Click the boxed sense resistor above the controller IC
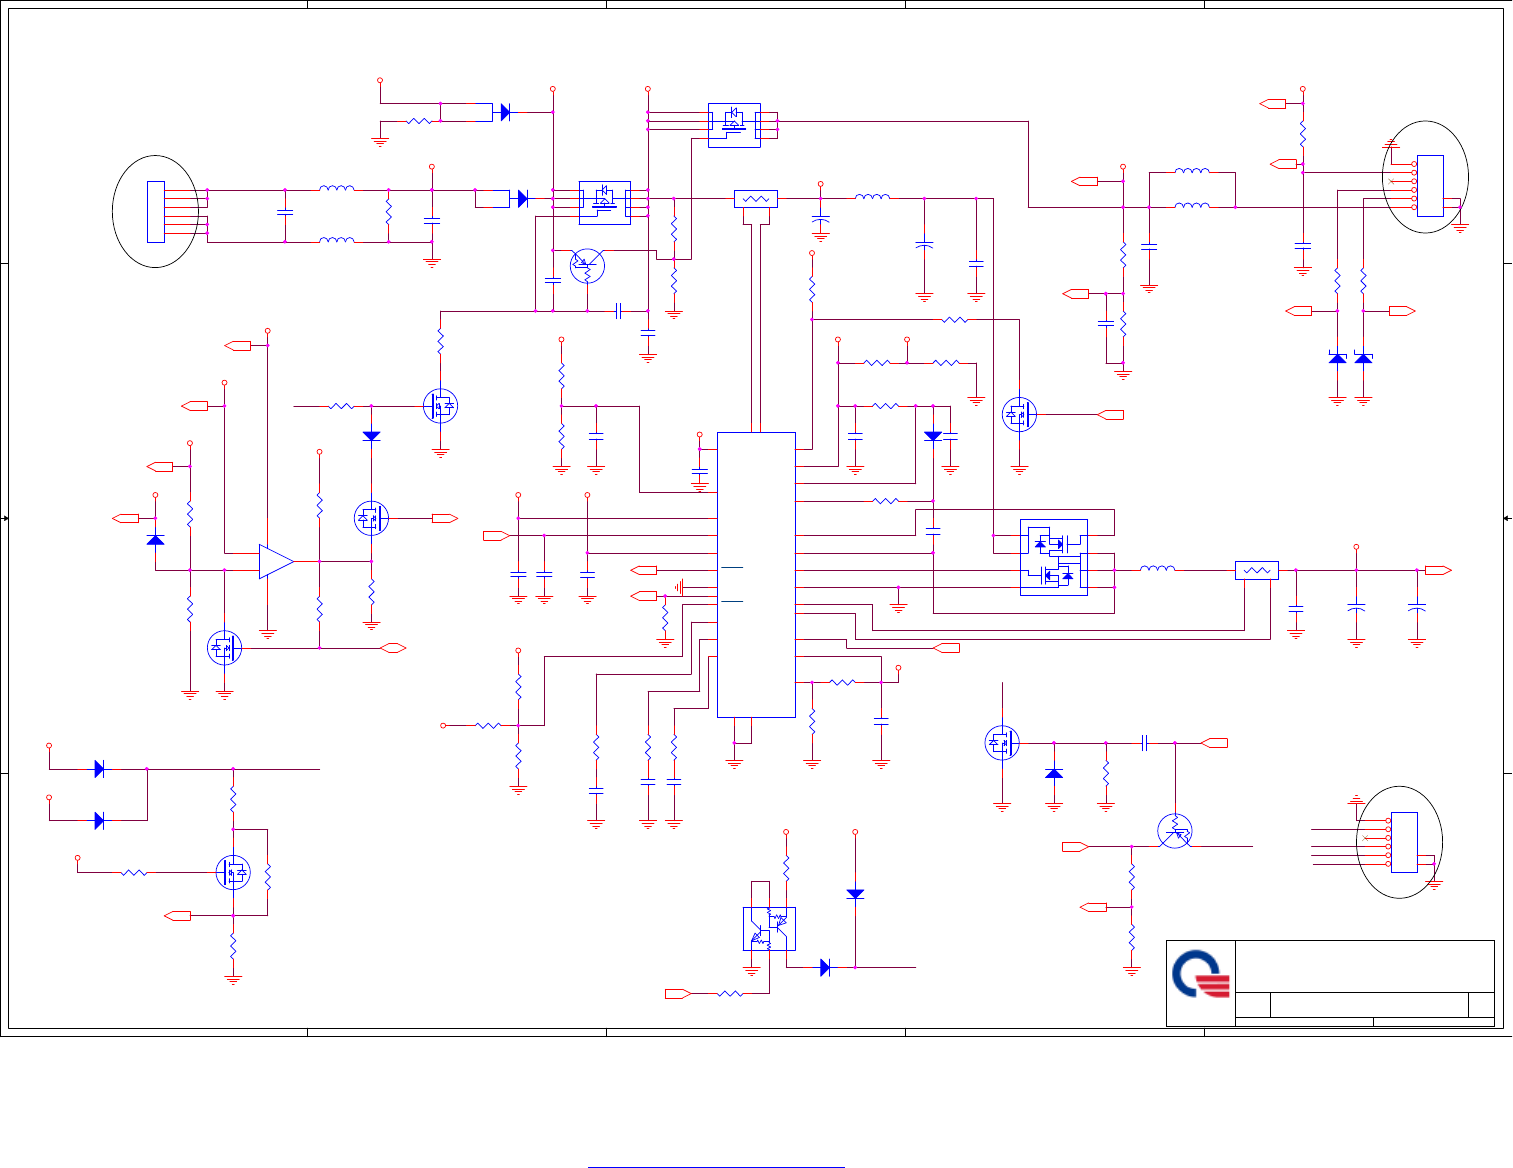 [756, 199]
